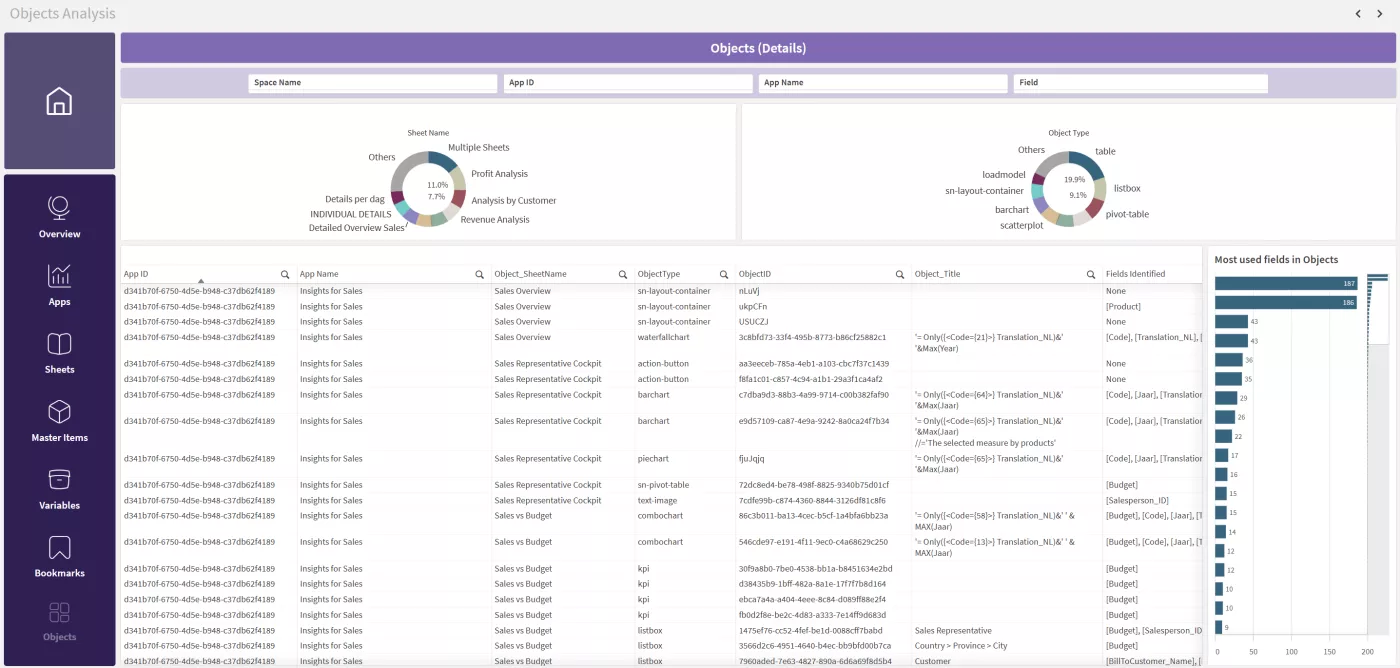
Task: Click the search icon in the App ID column
Action: (283, 273)
